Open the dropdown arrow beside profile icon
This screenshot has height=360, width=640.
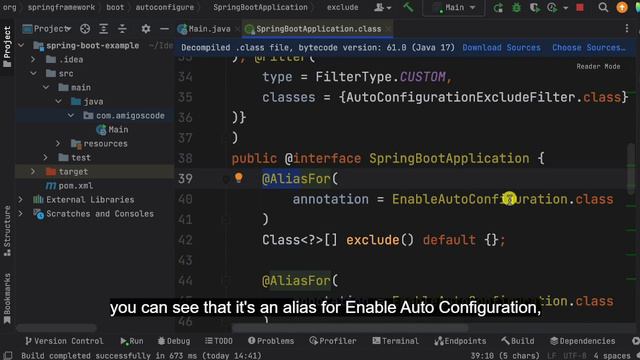(566, 8)
